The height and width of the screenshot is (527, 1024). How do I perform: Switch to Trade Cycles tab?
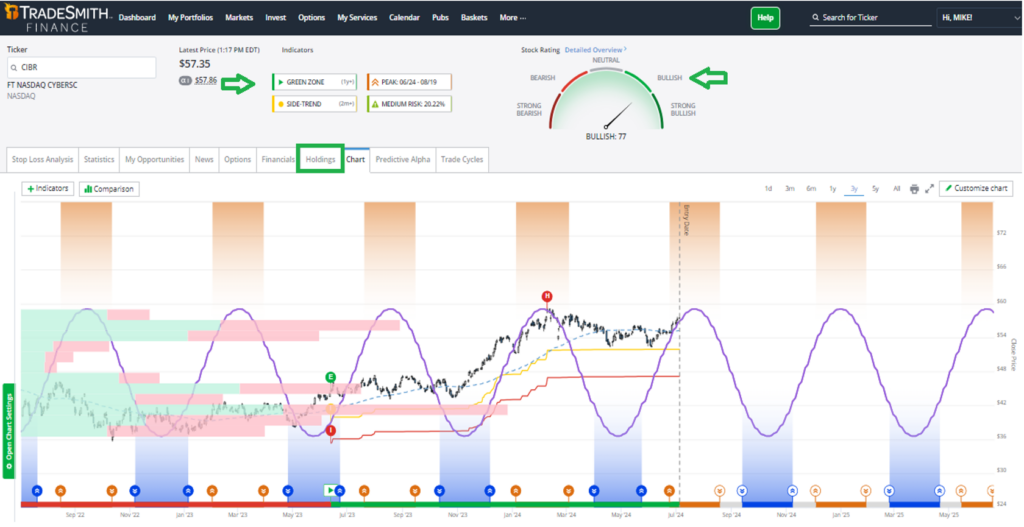pos(462,159)
